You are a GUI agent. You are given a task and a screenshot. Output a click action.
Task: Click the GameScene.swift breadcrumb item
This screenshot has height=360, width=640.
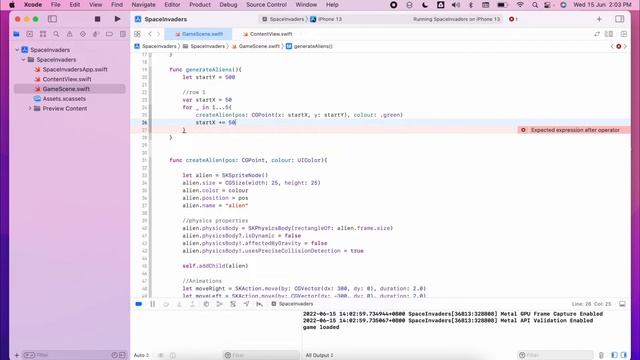[256, 47]
